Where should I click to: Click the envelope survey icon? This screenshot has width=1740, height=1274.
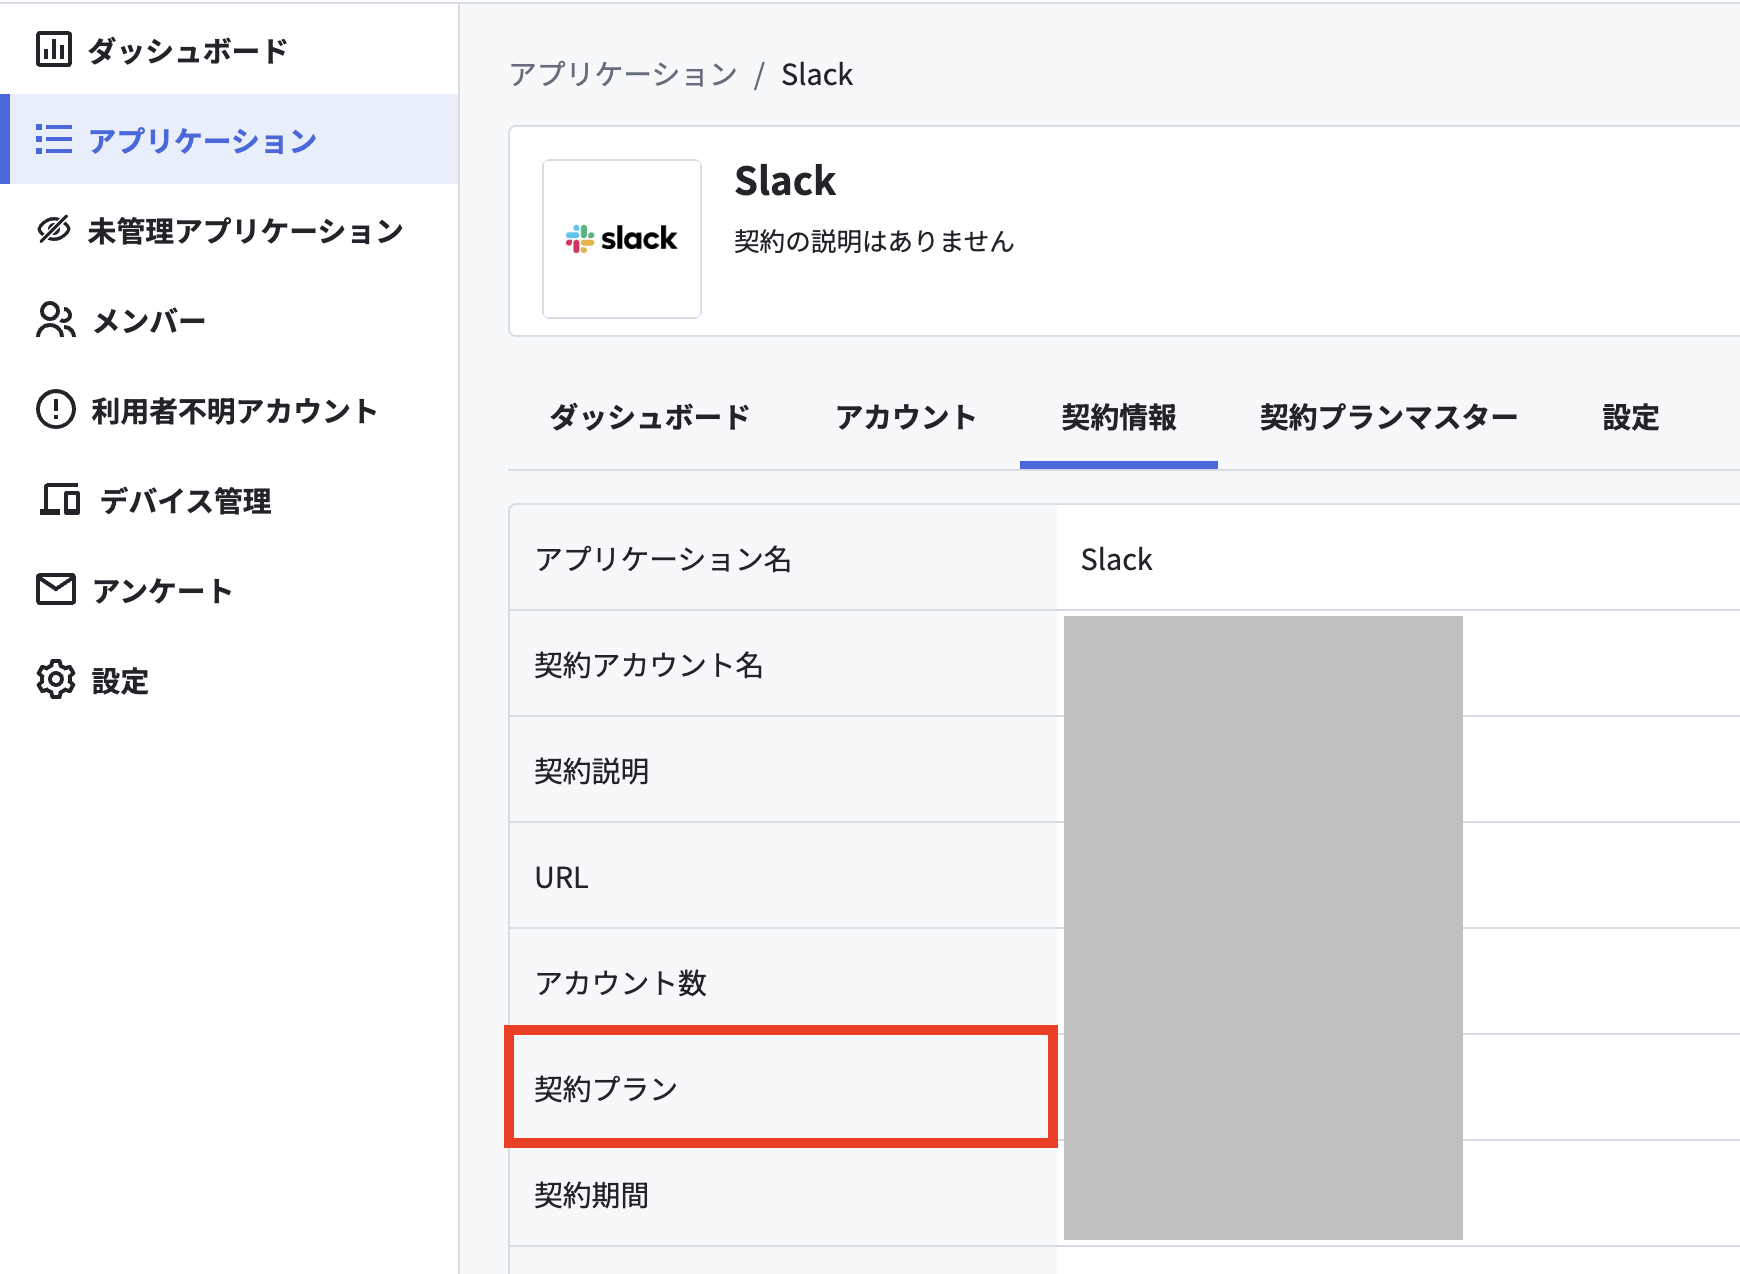(x=56, y=589)
